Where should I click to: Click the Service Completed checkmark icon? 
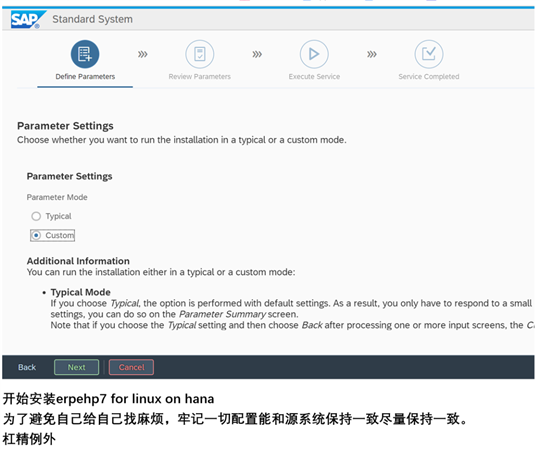(x=429, y=54)
